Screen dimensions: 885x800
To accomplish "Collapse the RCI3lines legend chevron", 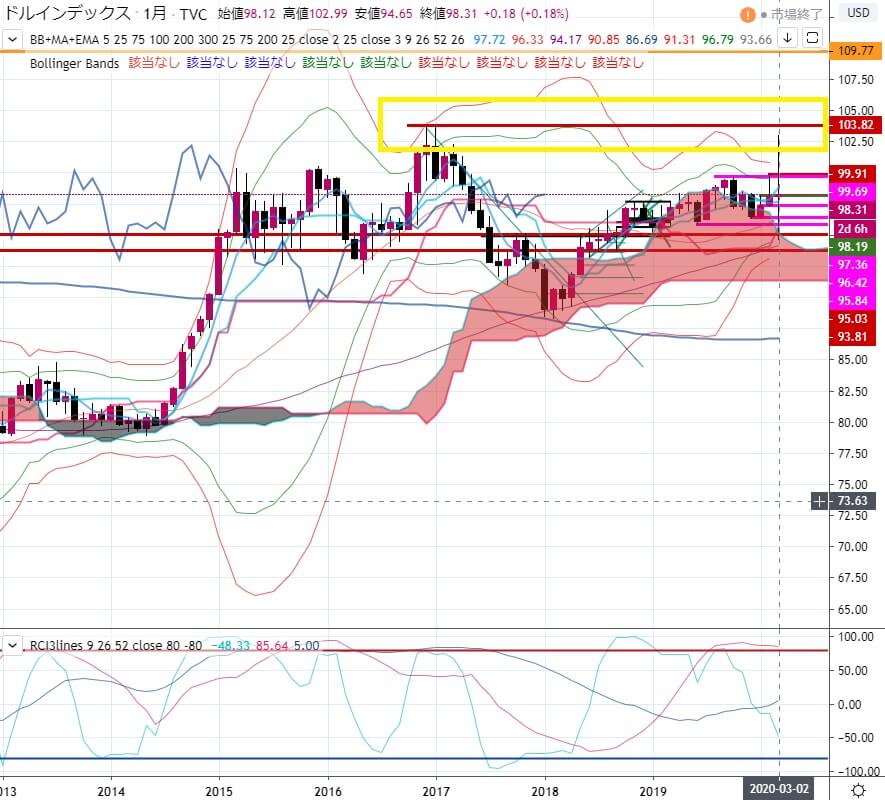I will [12, 645].
